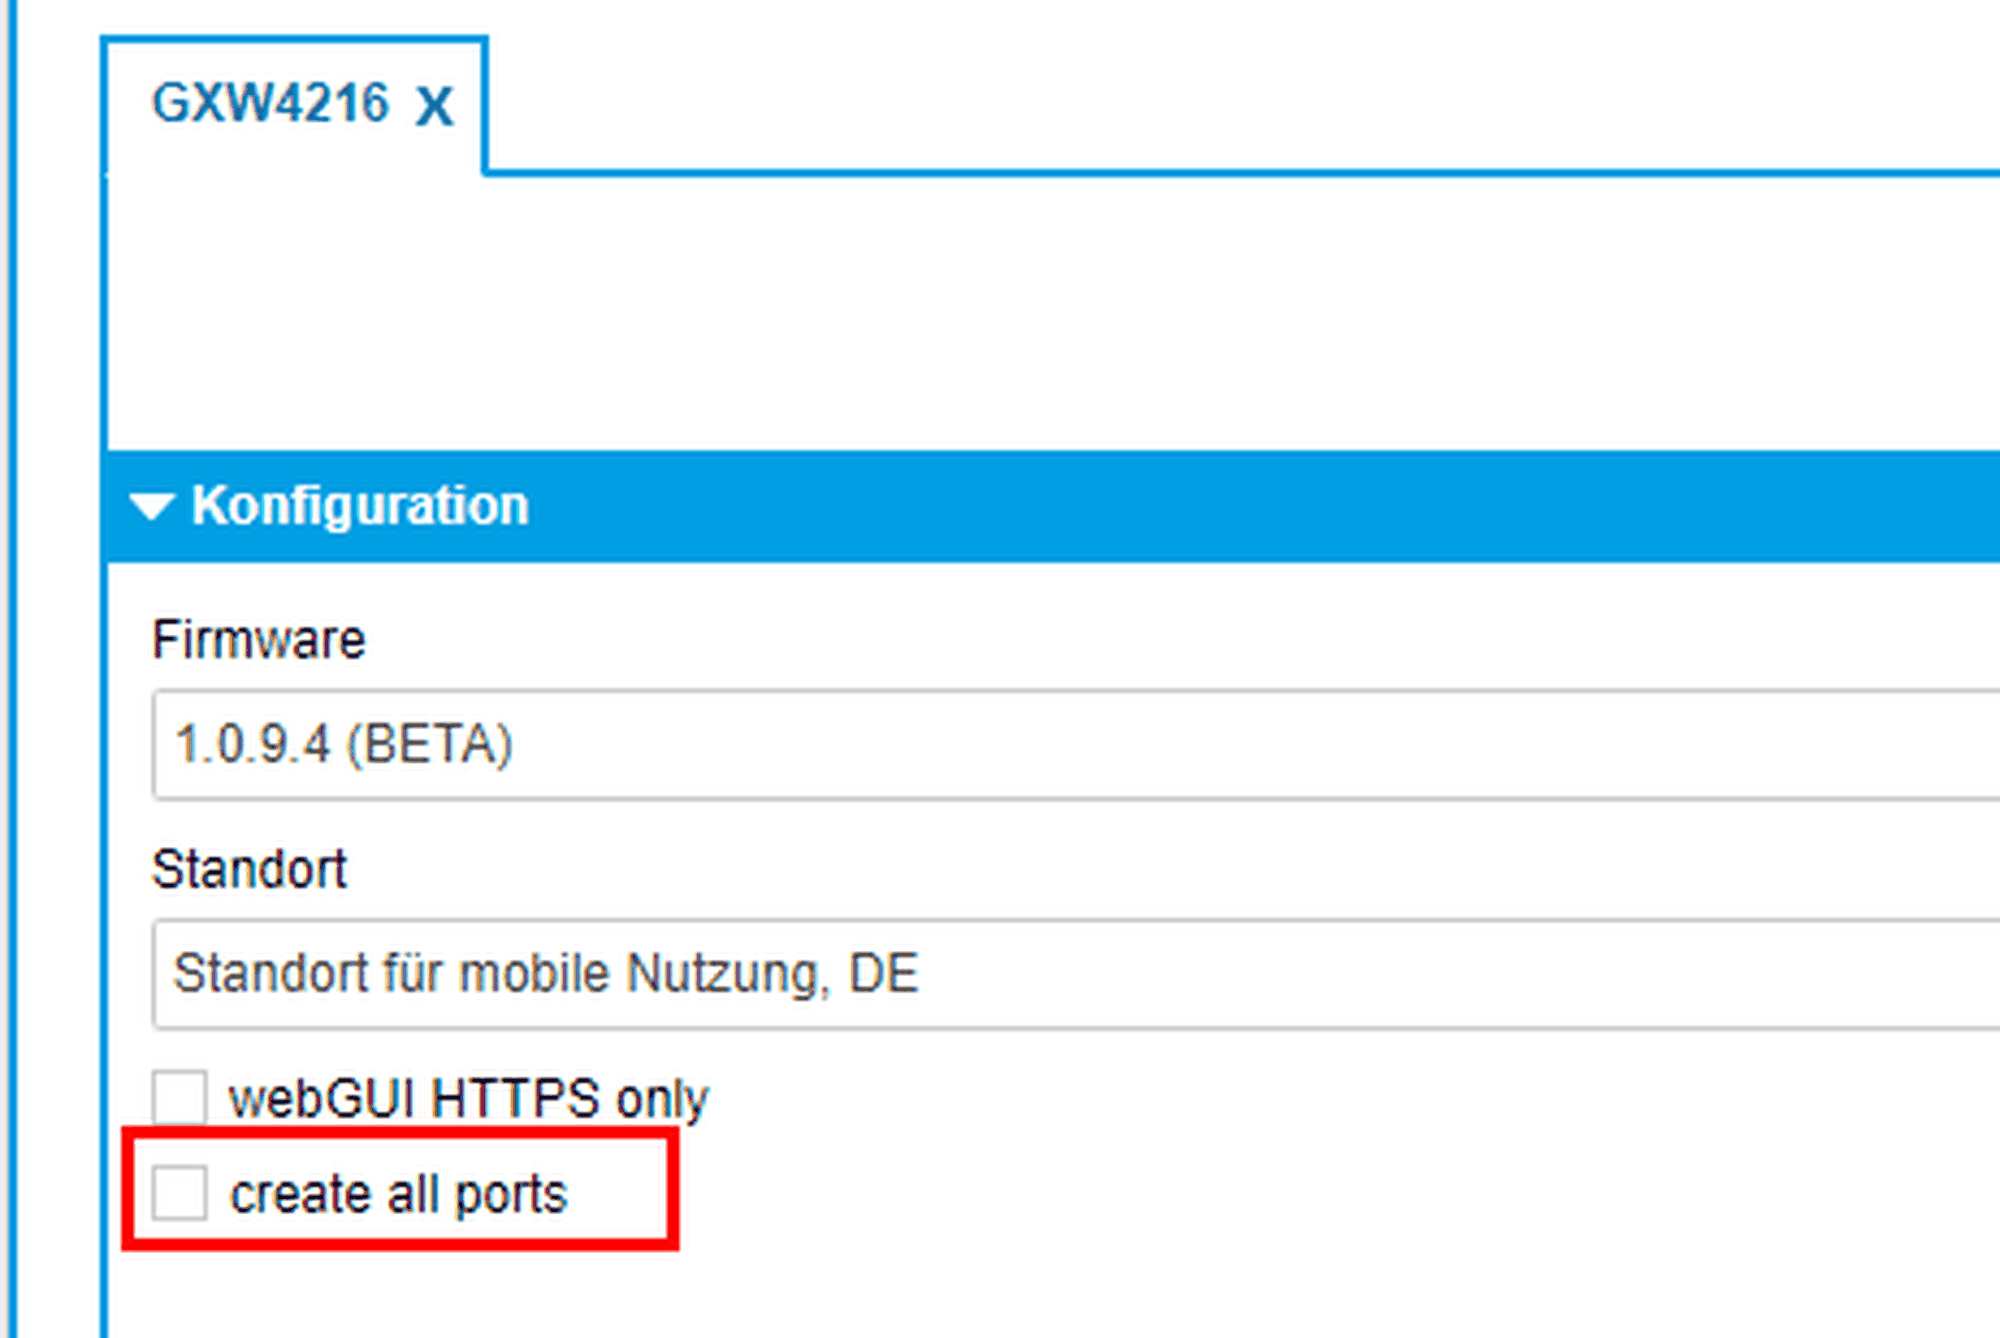Click the Konfiguration header title

[360, 506]
